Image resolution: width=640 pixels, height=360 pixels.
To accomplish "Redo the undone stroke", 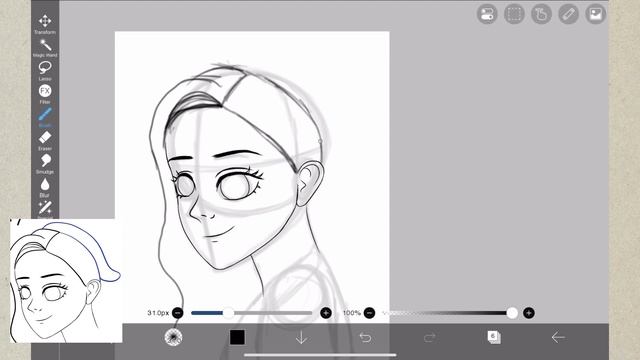I will click(x=429, y=338).
